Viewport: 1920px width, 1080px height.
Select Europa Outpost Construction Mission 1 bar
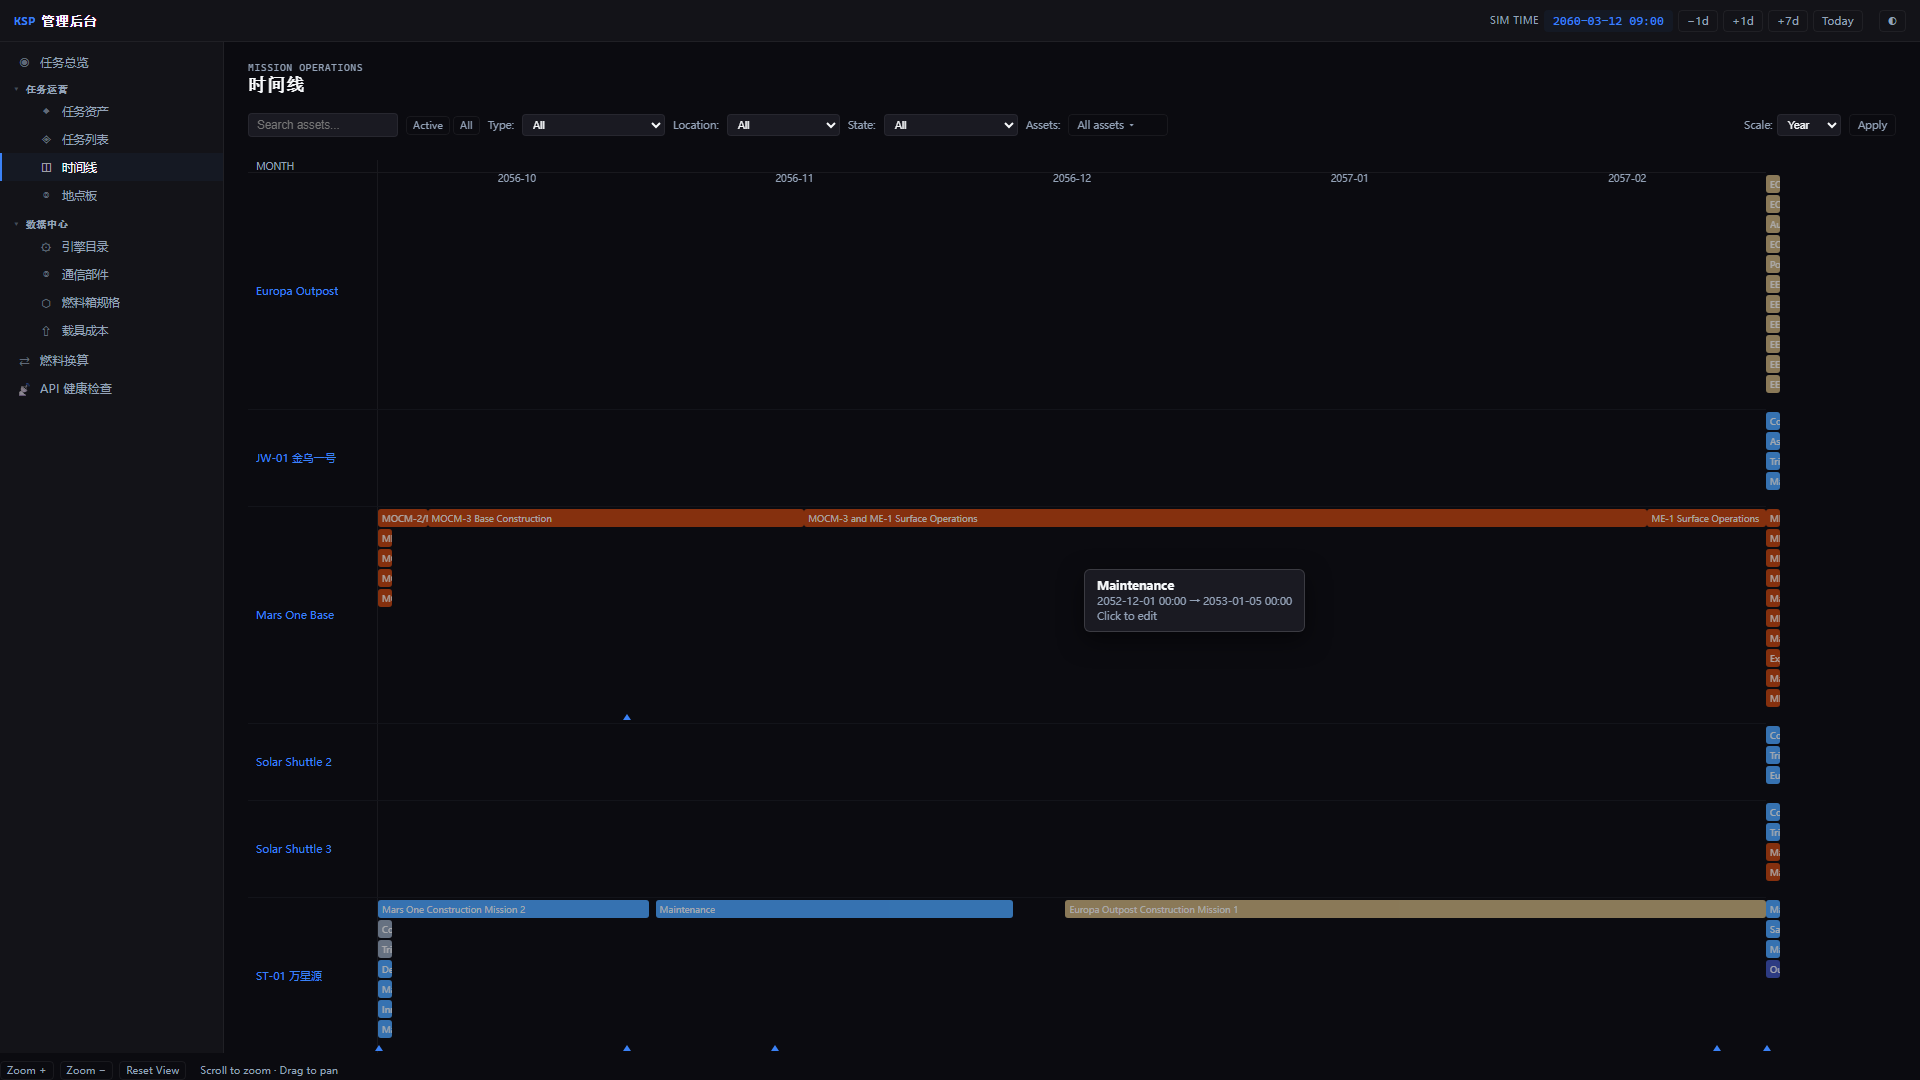1415,910
